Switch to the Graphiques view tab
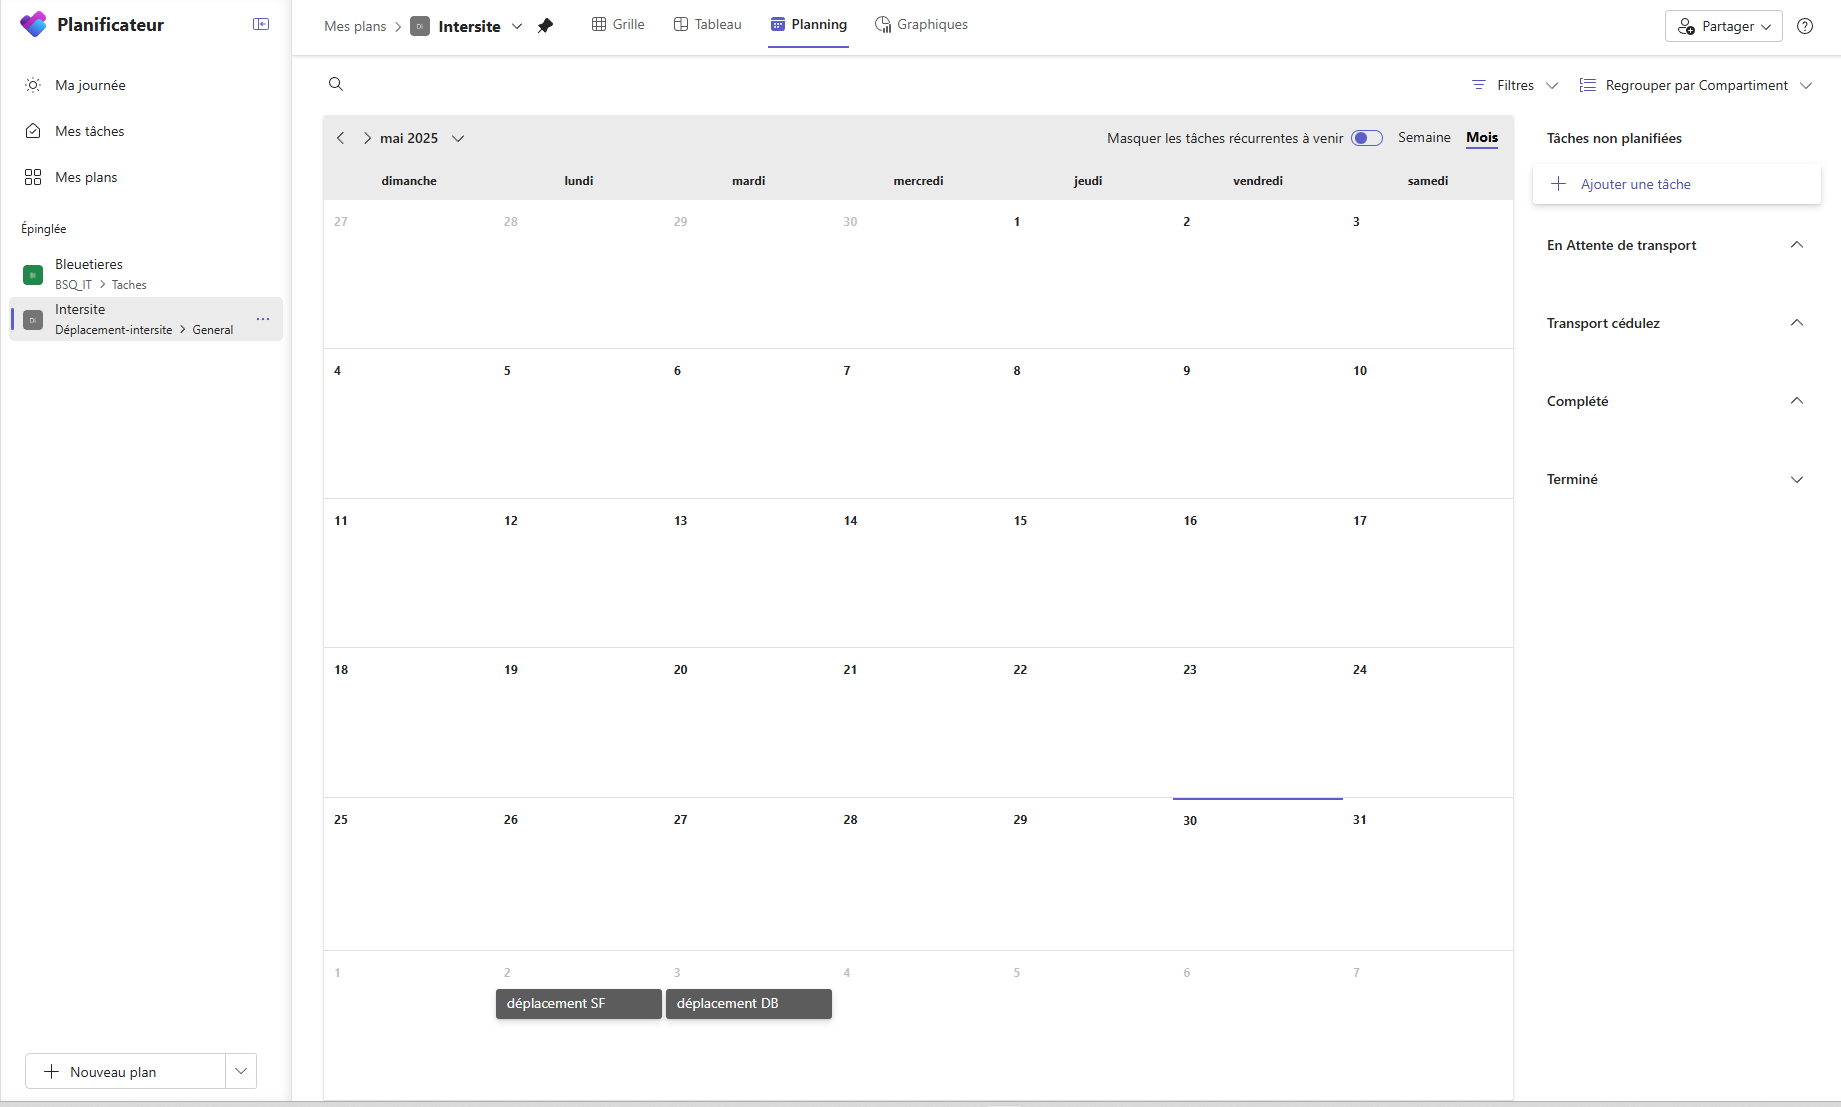Image resolution: width=1841 pixels, height=1107 pixels. tap(921, 24)
